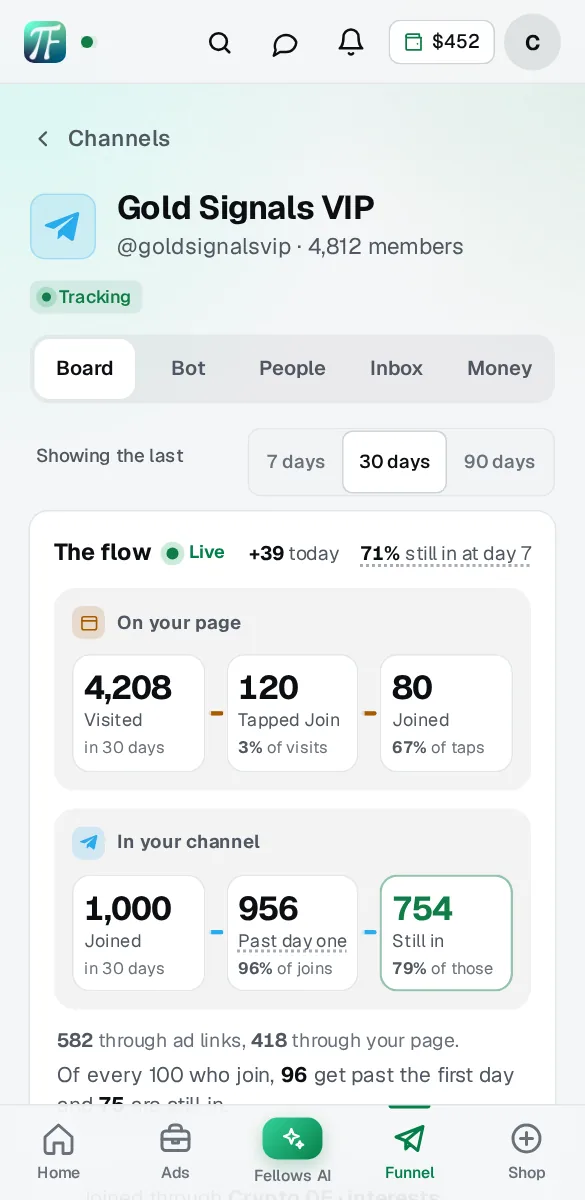
Task: Open the 1,000 Joined card
Action: point(139,933)
